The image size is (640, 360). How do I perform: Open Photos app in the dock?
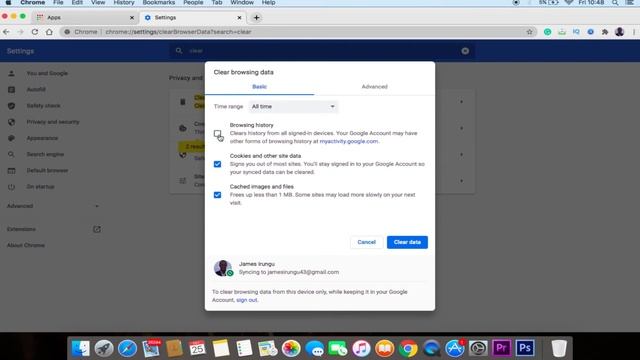point(291,348)
